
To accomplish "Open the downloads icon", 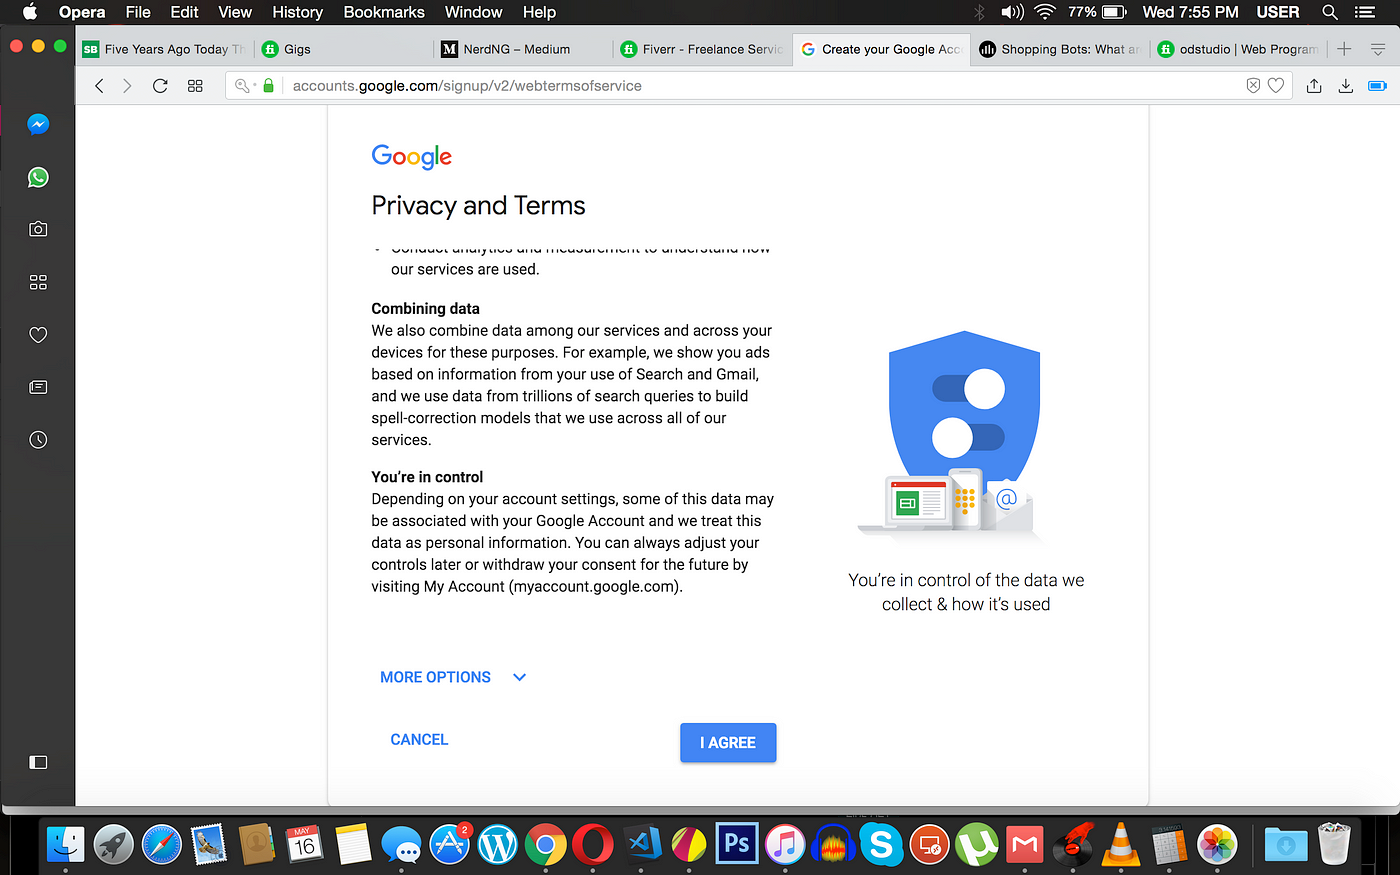I will (1346, 86).
